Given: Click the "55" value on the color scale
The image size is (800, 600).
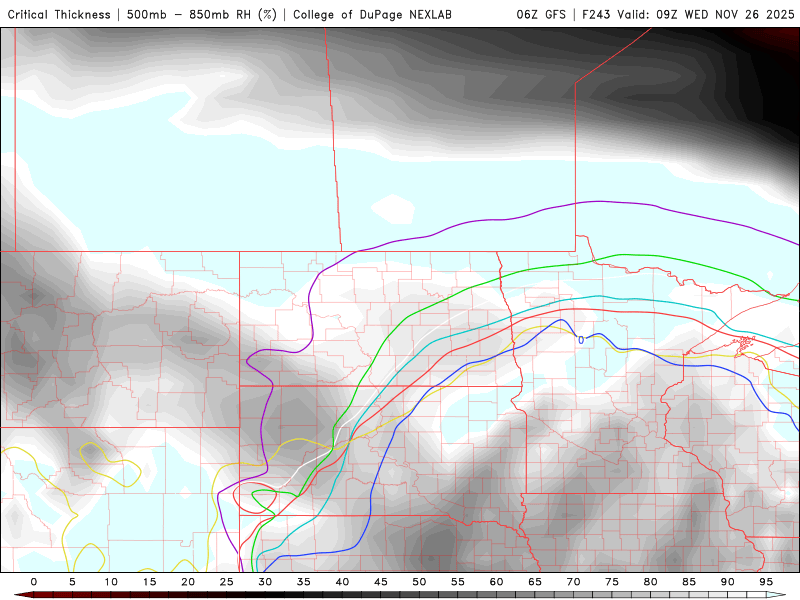Looking at the screenshot, I should (x=458, y=582).
